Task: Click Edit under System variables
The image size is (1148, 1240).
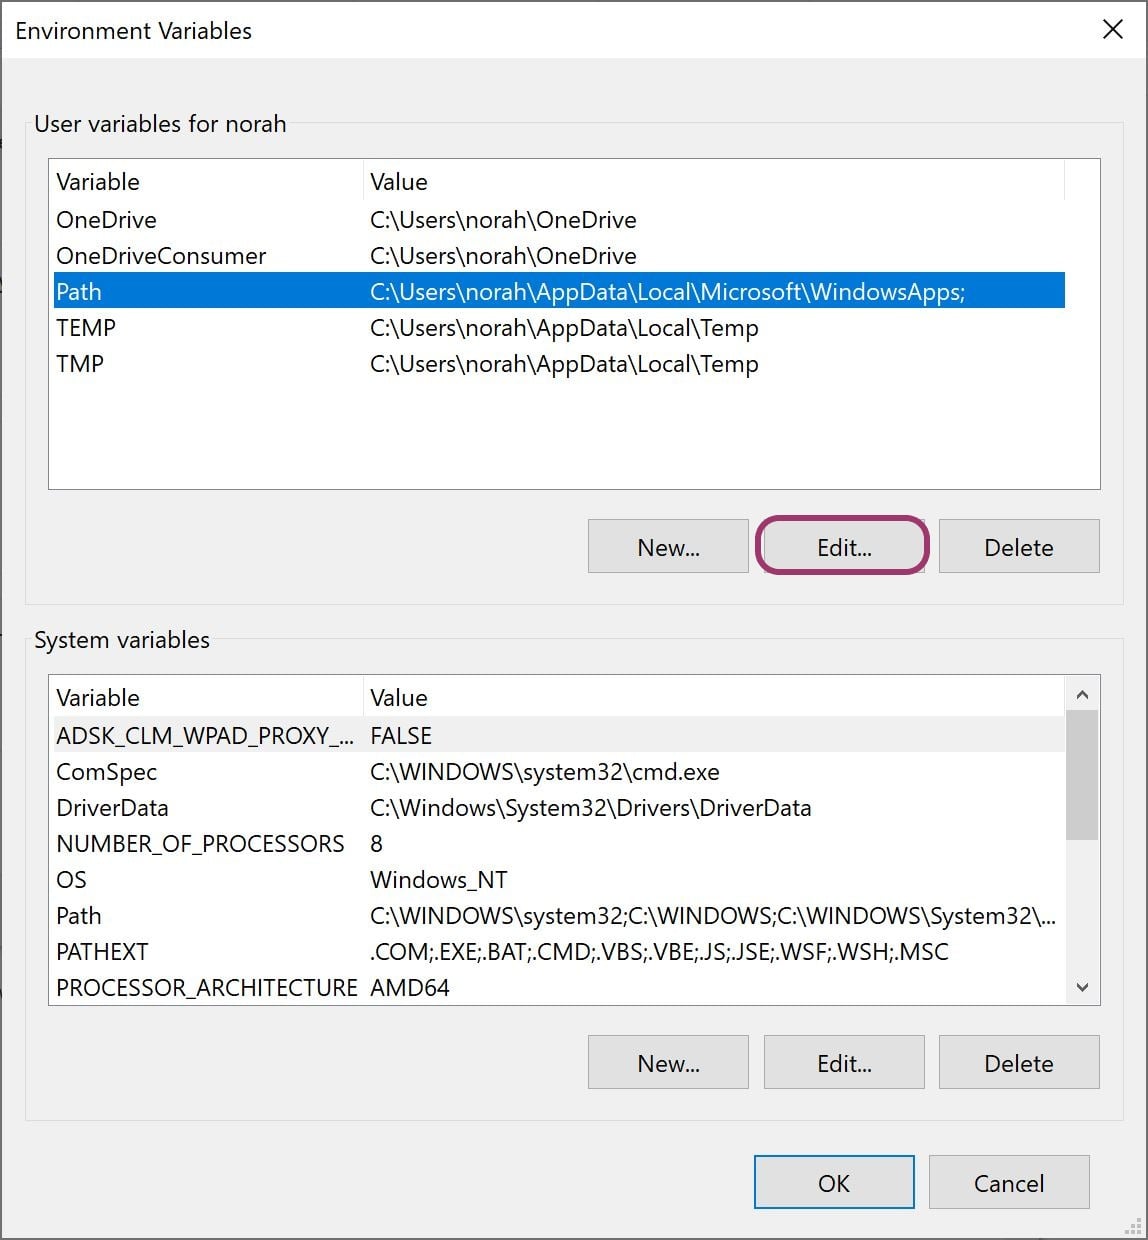Action: tap(844, 1062)
